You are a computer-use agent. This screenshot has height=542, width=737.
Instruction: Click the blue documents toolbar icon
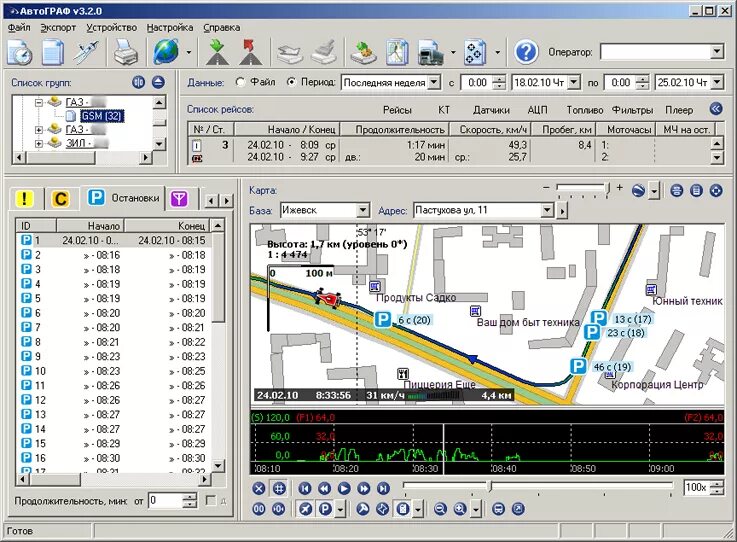click(53, 52)
